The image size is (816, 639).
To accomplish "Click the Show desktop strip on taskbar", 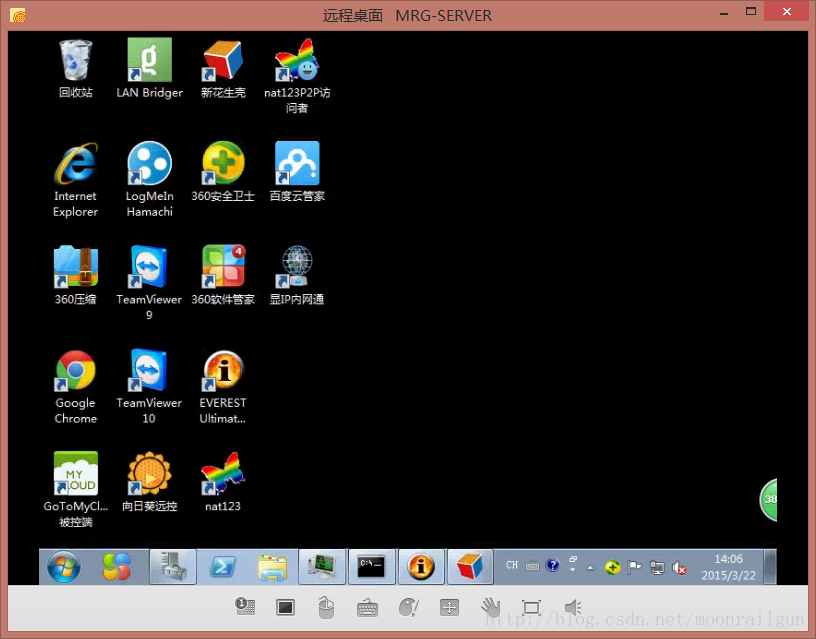I will [770, 567].
